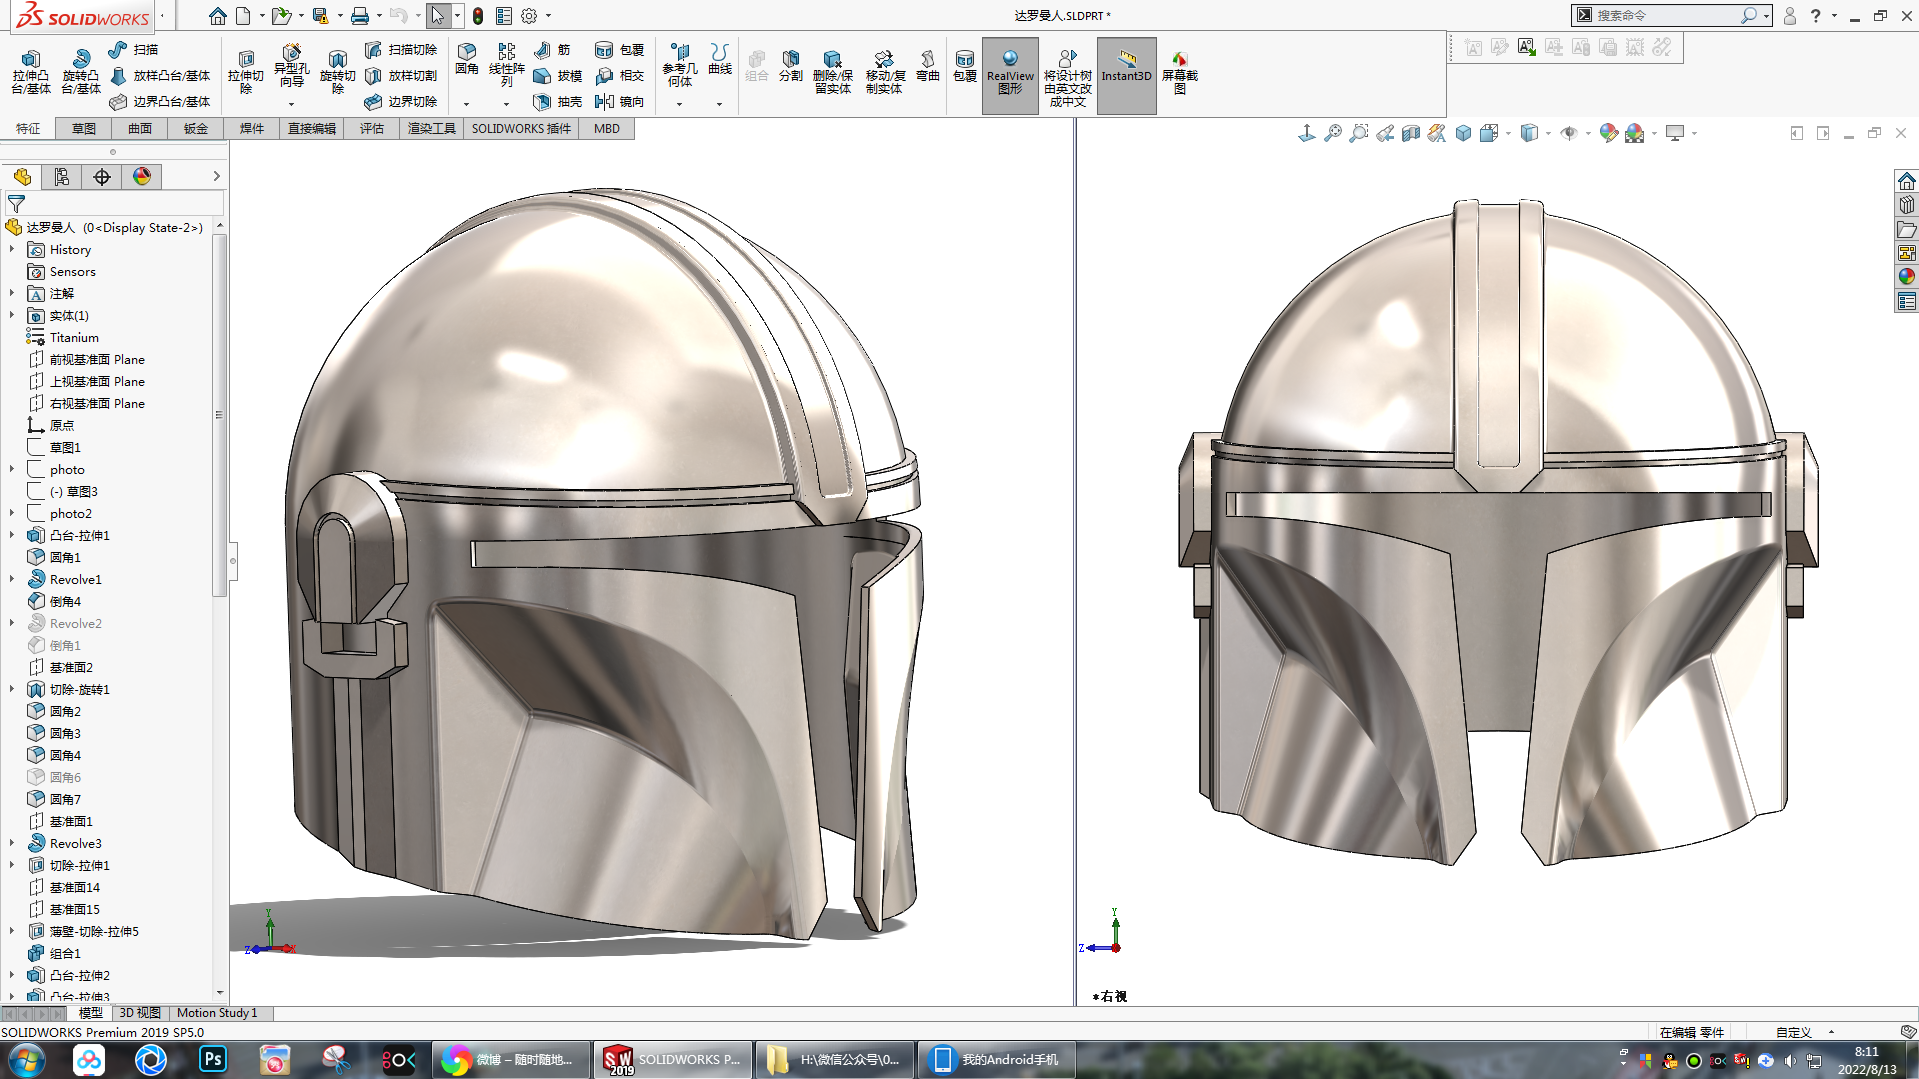Image resolution: width=1919 pixels, height=1079 pixels.
Task: Open the DisplayManager appearance tab icon
Action: coord(142,177)
